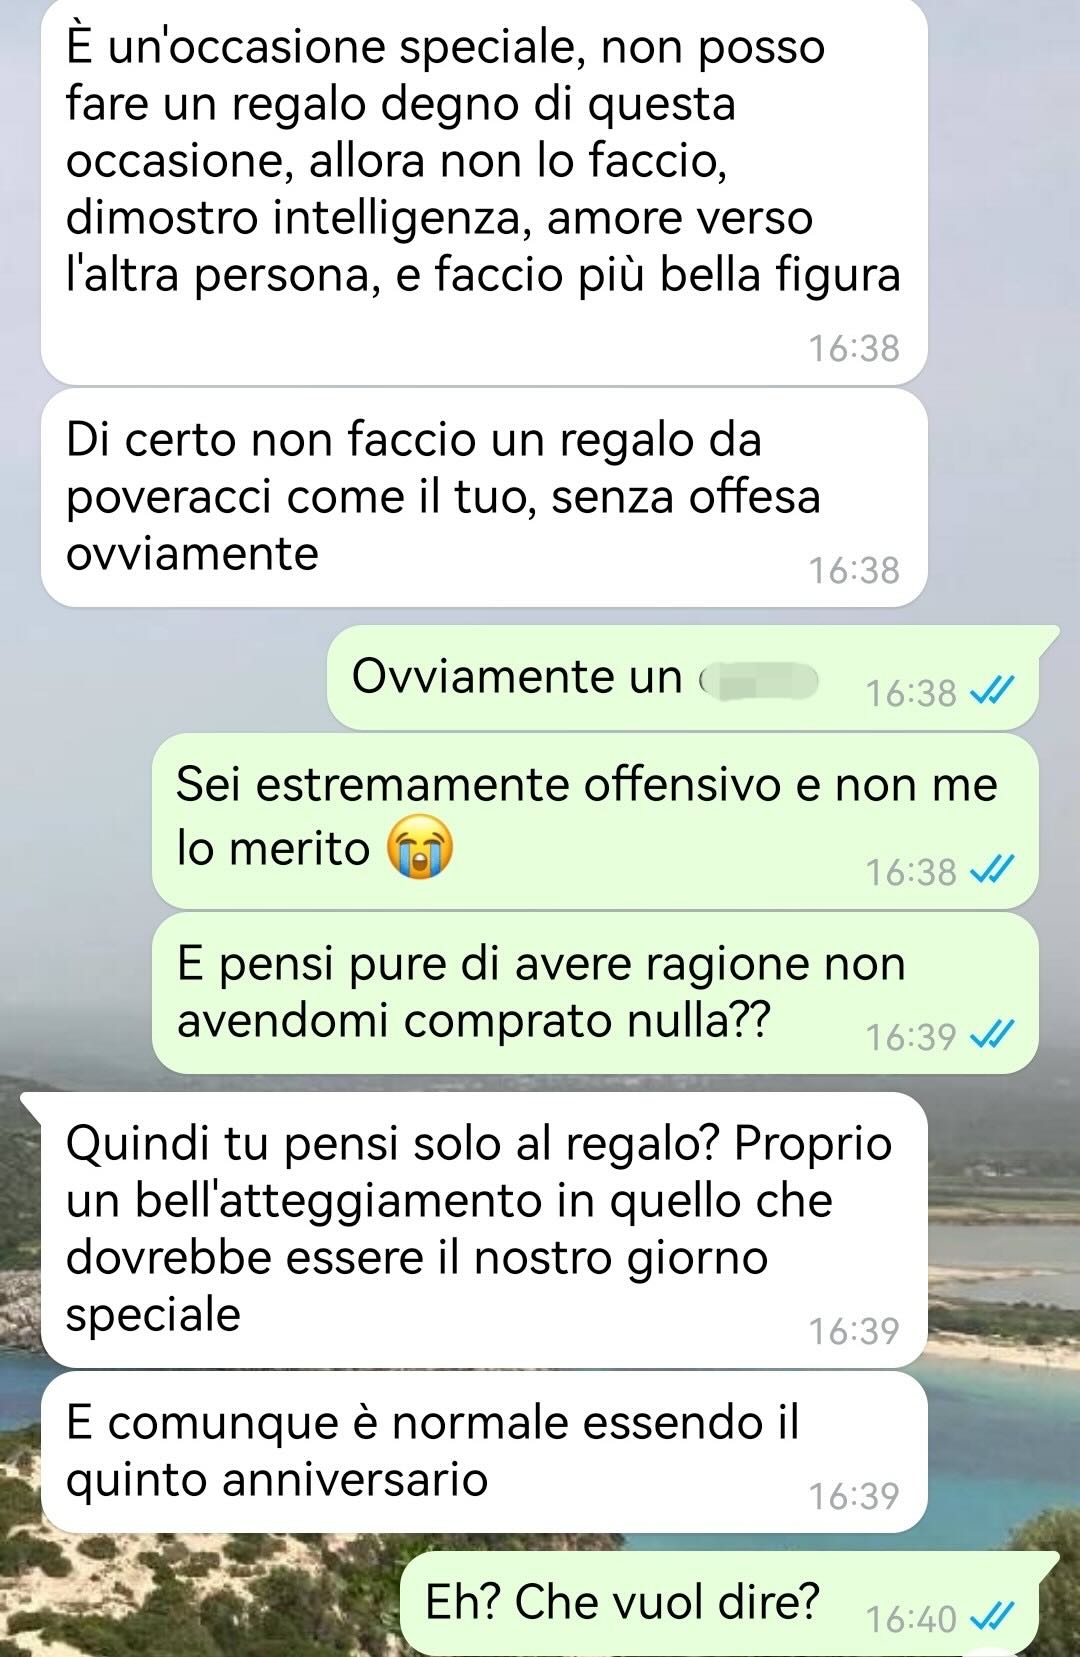Screen dimensions: 1080x1657
Task: Select message 'Di certo non faccio un regalo'
Action: coord(484,498)
